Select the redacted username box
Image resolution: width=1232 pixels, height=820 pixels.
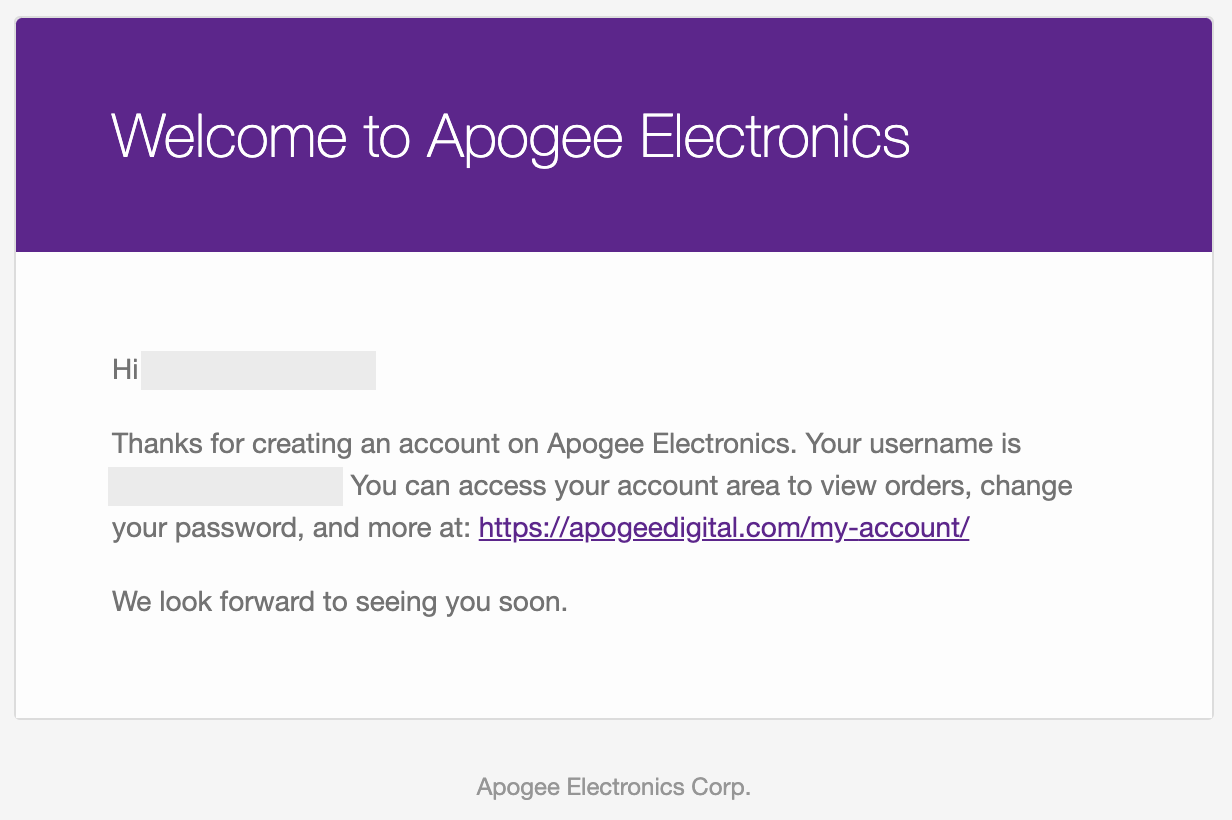[x=225, y=486]
